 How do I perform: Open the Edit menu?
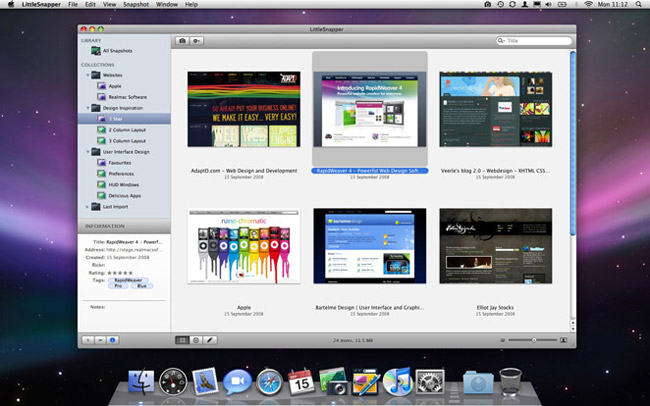(90, 5)
